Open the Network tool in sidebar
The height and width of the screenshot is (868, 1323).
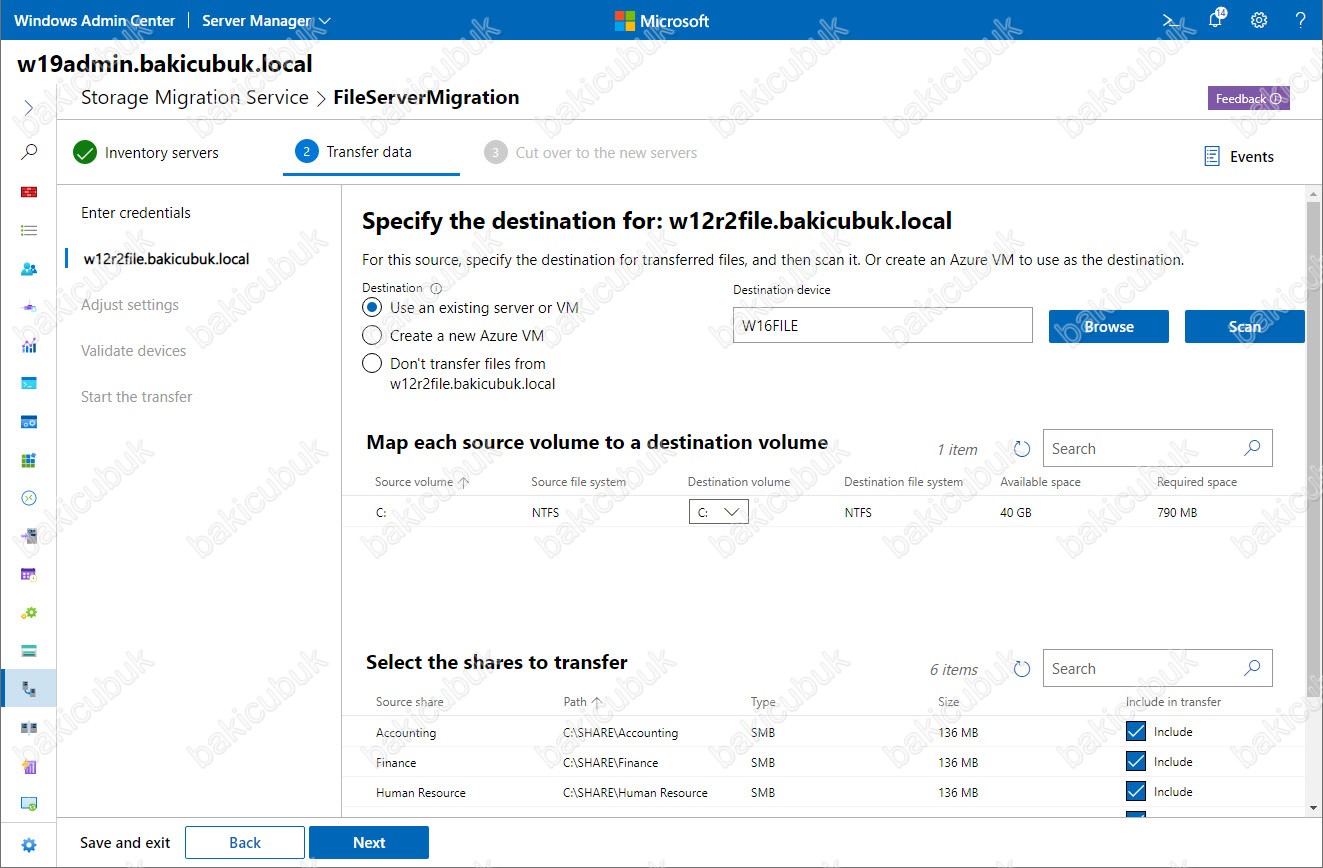tap(29, 307)
